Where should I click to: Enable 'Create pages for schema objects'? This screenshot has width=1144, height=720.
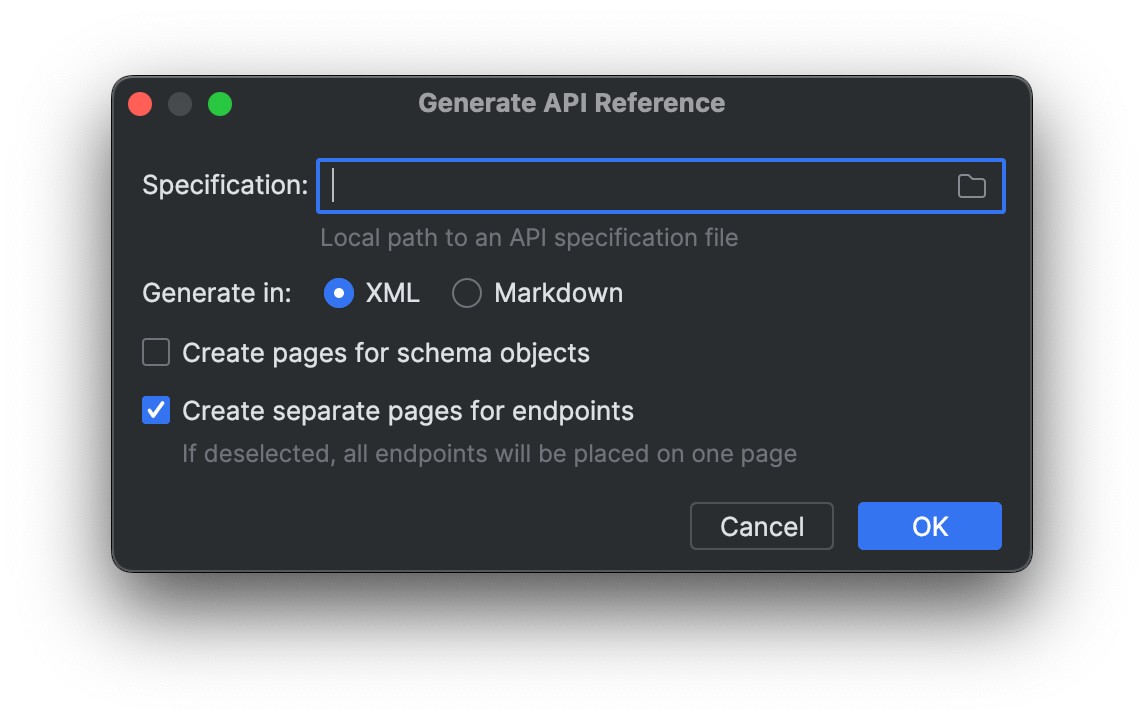[x=156, y=352]
